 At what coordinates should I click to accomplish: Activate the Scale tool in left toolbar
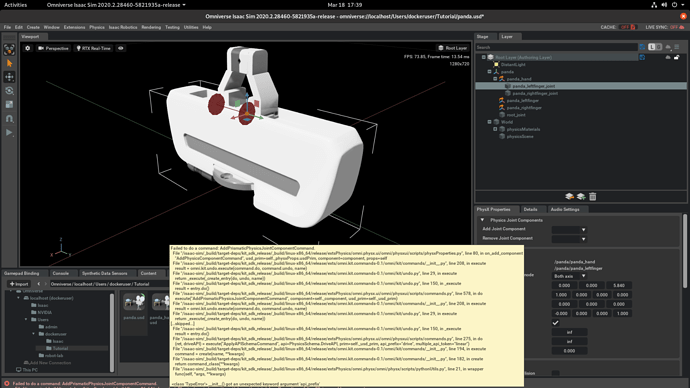coord(9,104)
